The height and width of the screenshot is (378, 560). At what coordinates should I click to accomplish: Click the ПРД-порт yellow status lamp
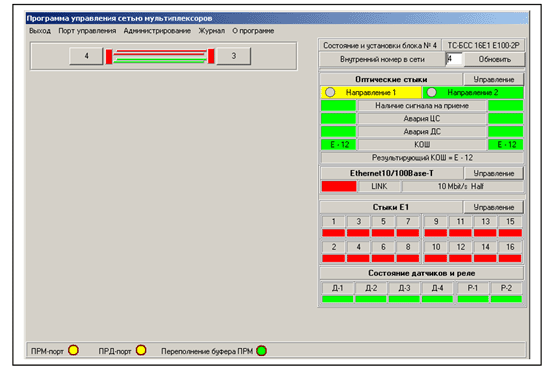pos(141,350)
